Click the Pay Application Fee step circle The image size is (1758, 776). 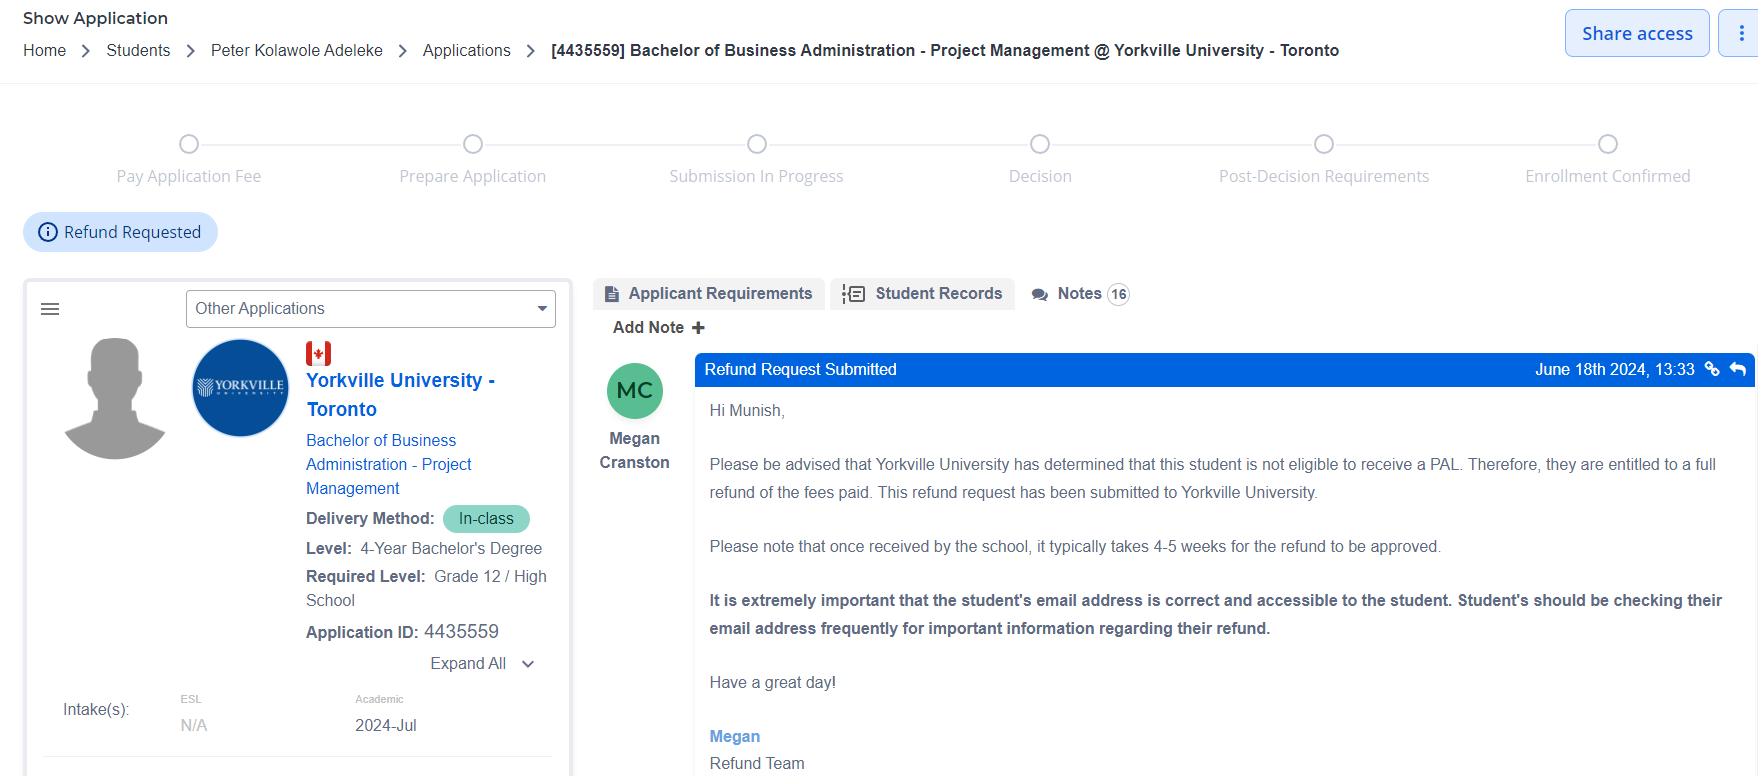[189, 144]
